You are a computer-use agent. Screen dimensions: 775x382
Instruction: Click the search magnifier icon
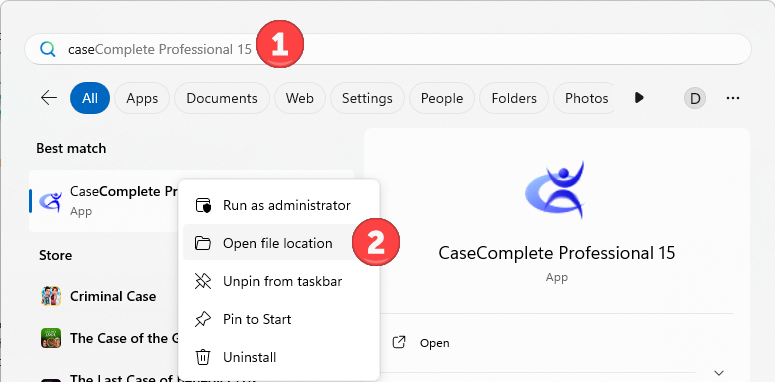[x=48, y=49]
